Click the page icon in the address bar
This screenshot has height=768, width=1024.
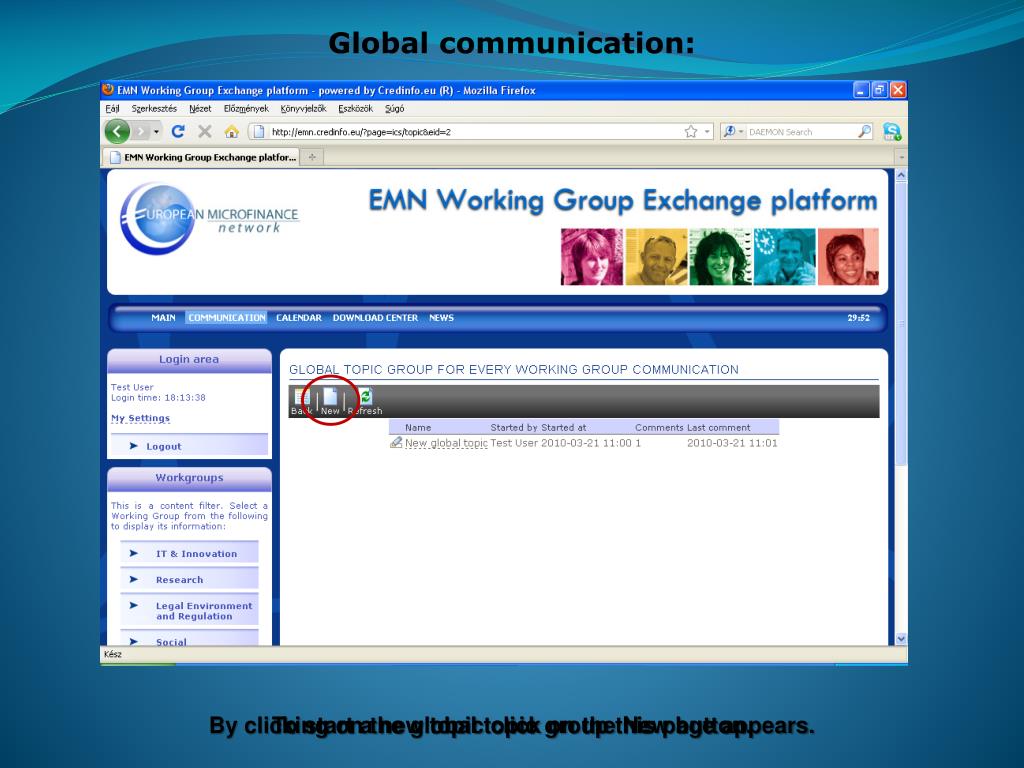click(x=259, y=132)
